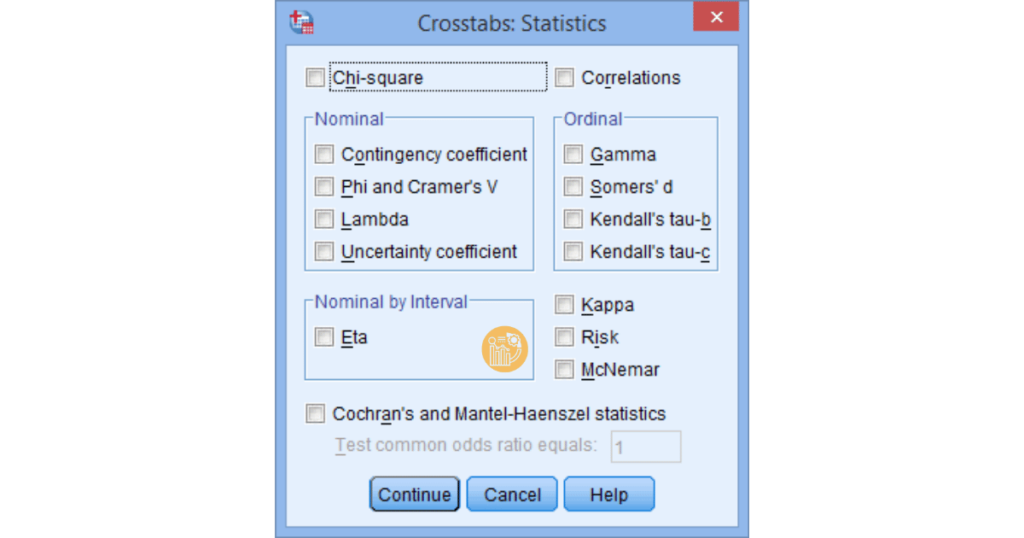Screen dimensions: 1024x538
Task: Enable the Risk checkbox
Action: (x=564, y=337)
